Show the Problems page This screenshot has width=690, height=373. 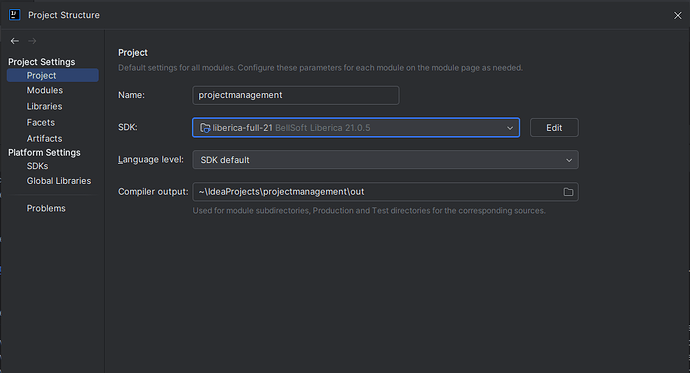point(46,208)
